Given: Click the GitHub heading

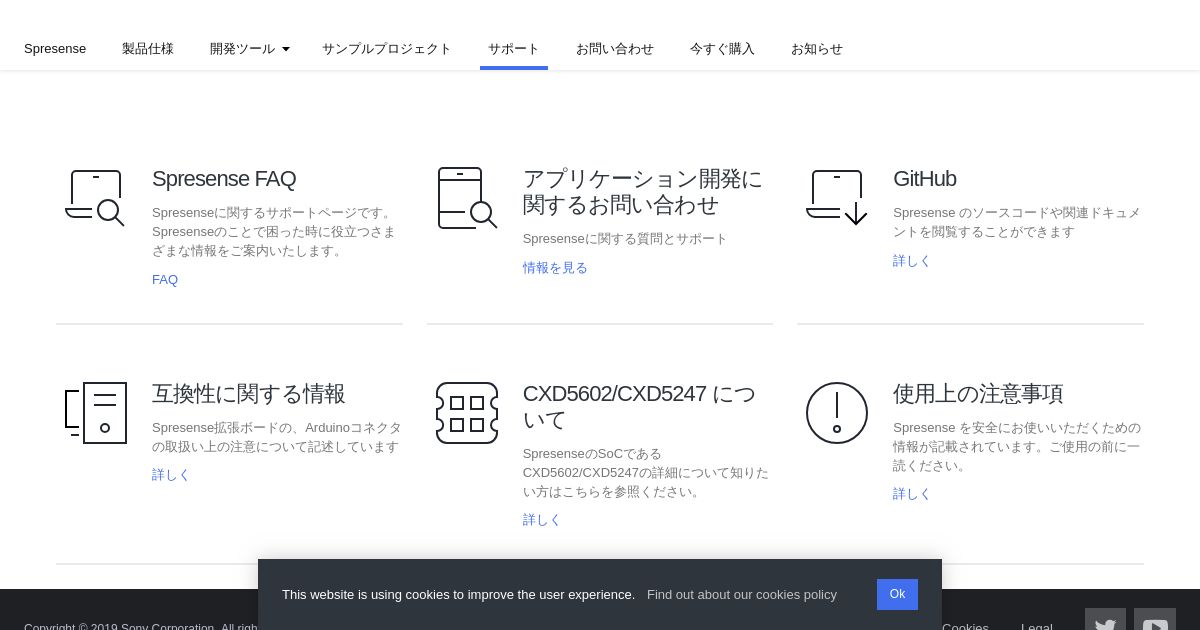Looking at the screenshot, I should [x=925, y=179].
